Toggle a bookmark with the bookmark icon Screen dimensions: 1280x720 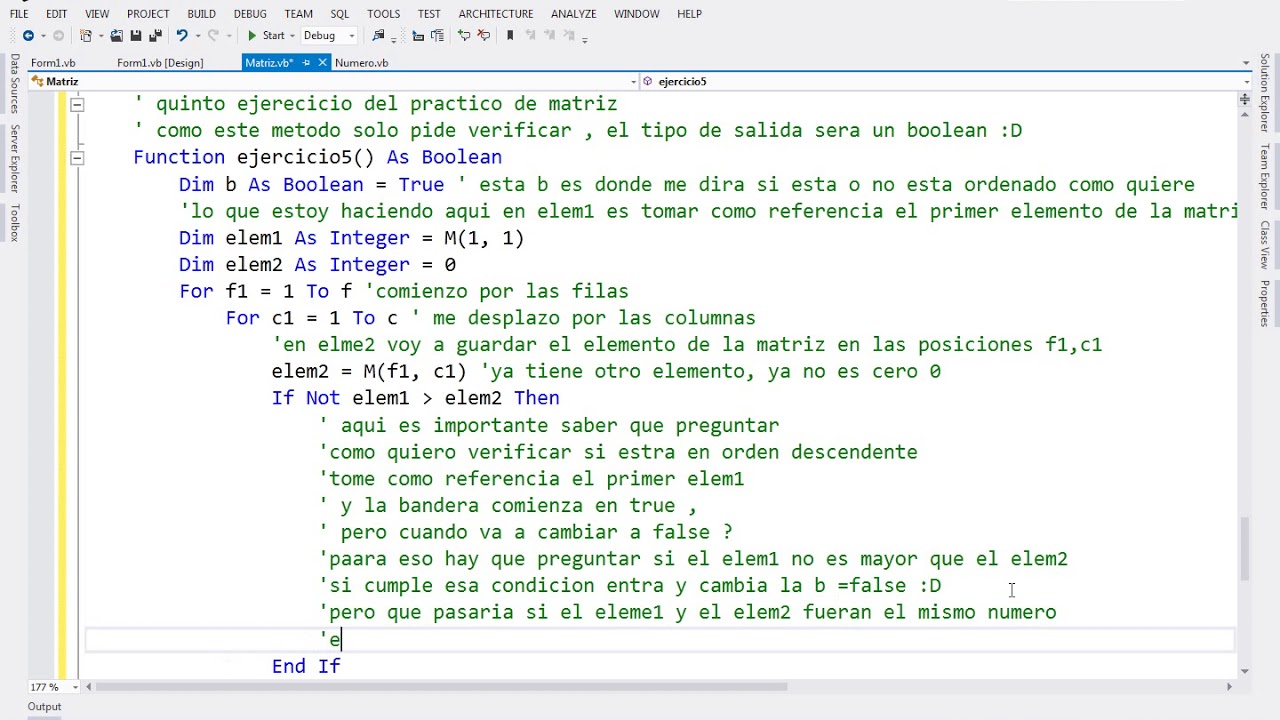coord(510,35)
